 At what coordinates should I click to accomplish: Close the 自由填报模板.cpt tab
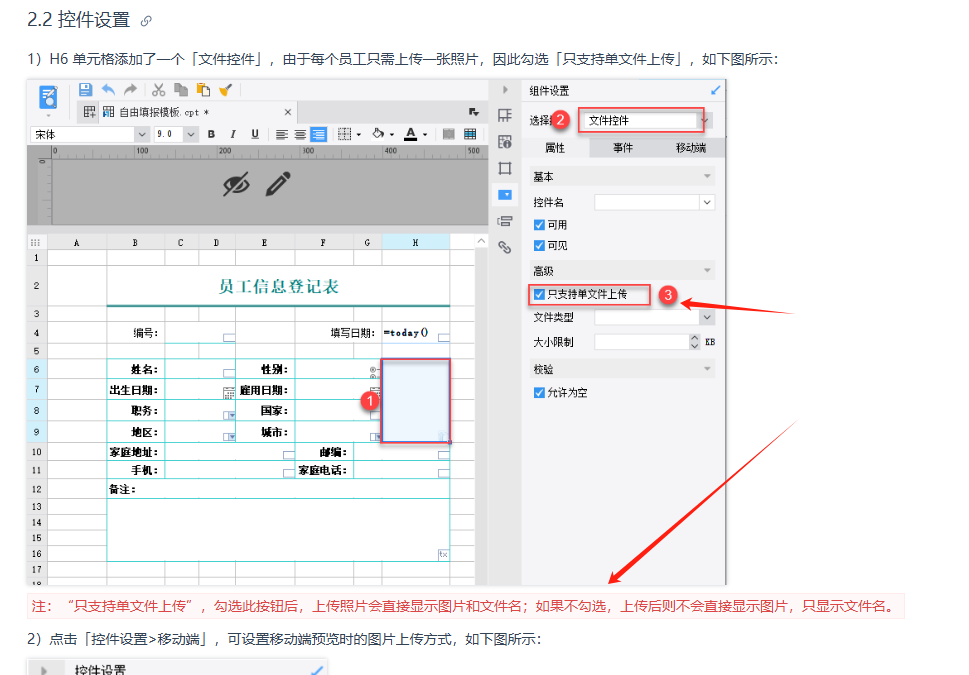(287, 112)
